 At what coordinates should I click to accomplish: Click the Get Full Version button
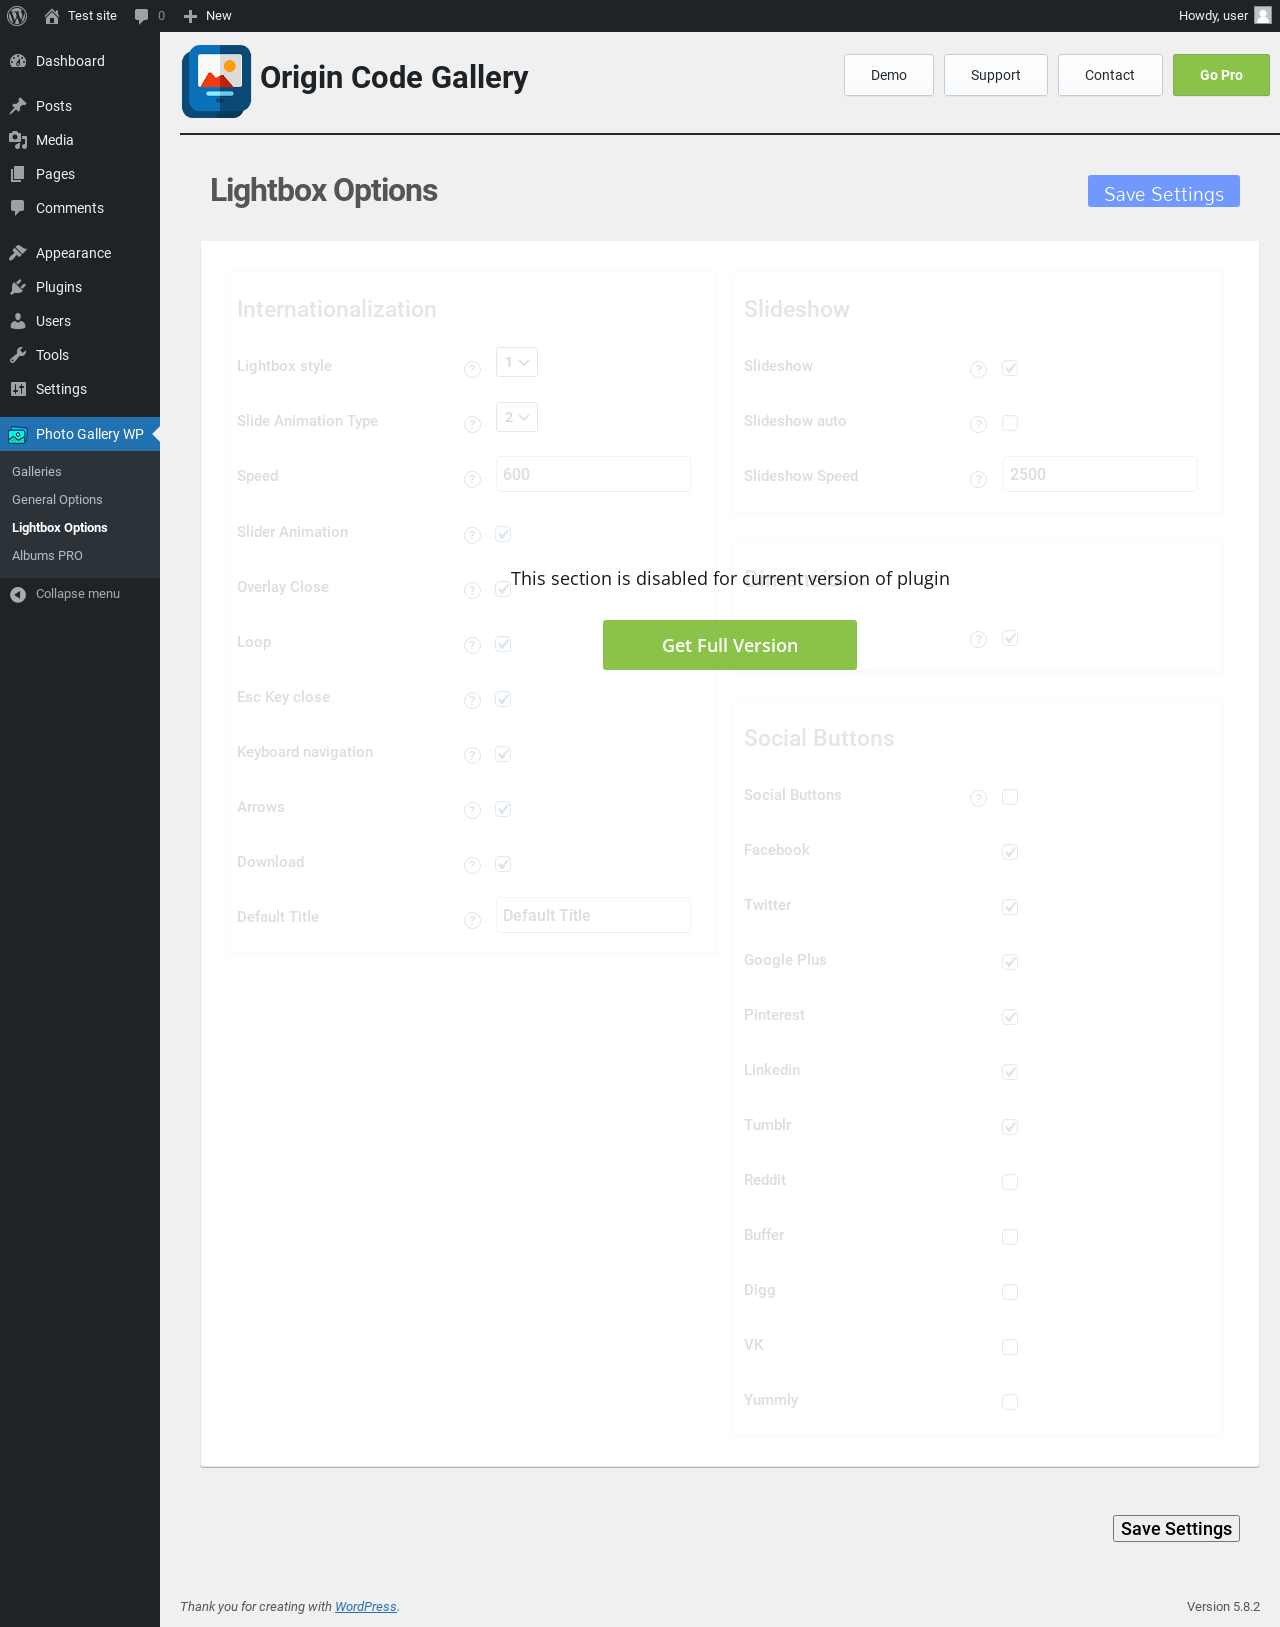(x=730, y=645)
